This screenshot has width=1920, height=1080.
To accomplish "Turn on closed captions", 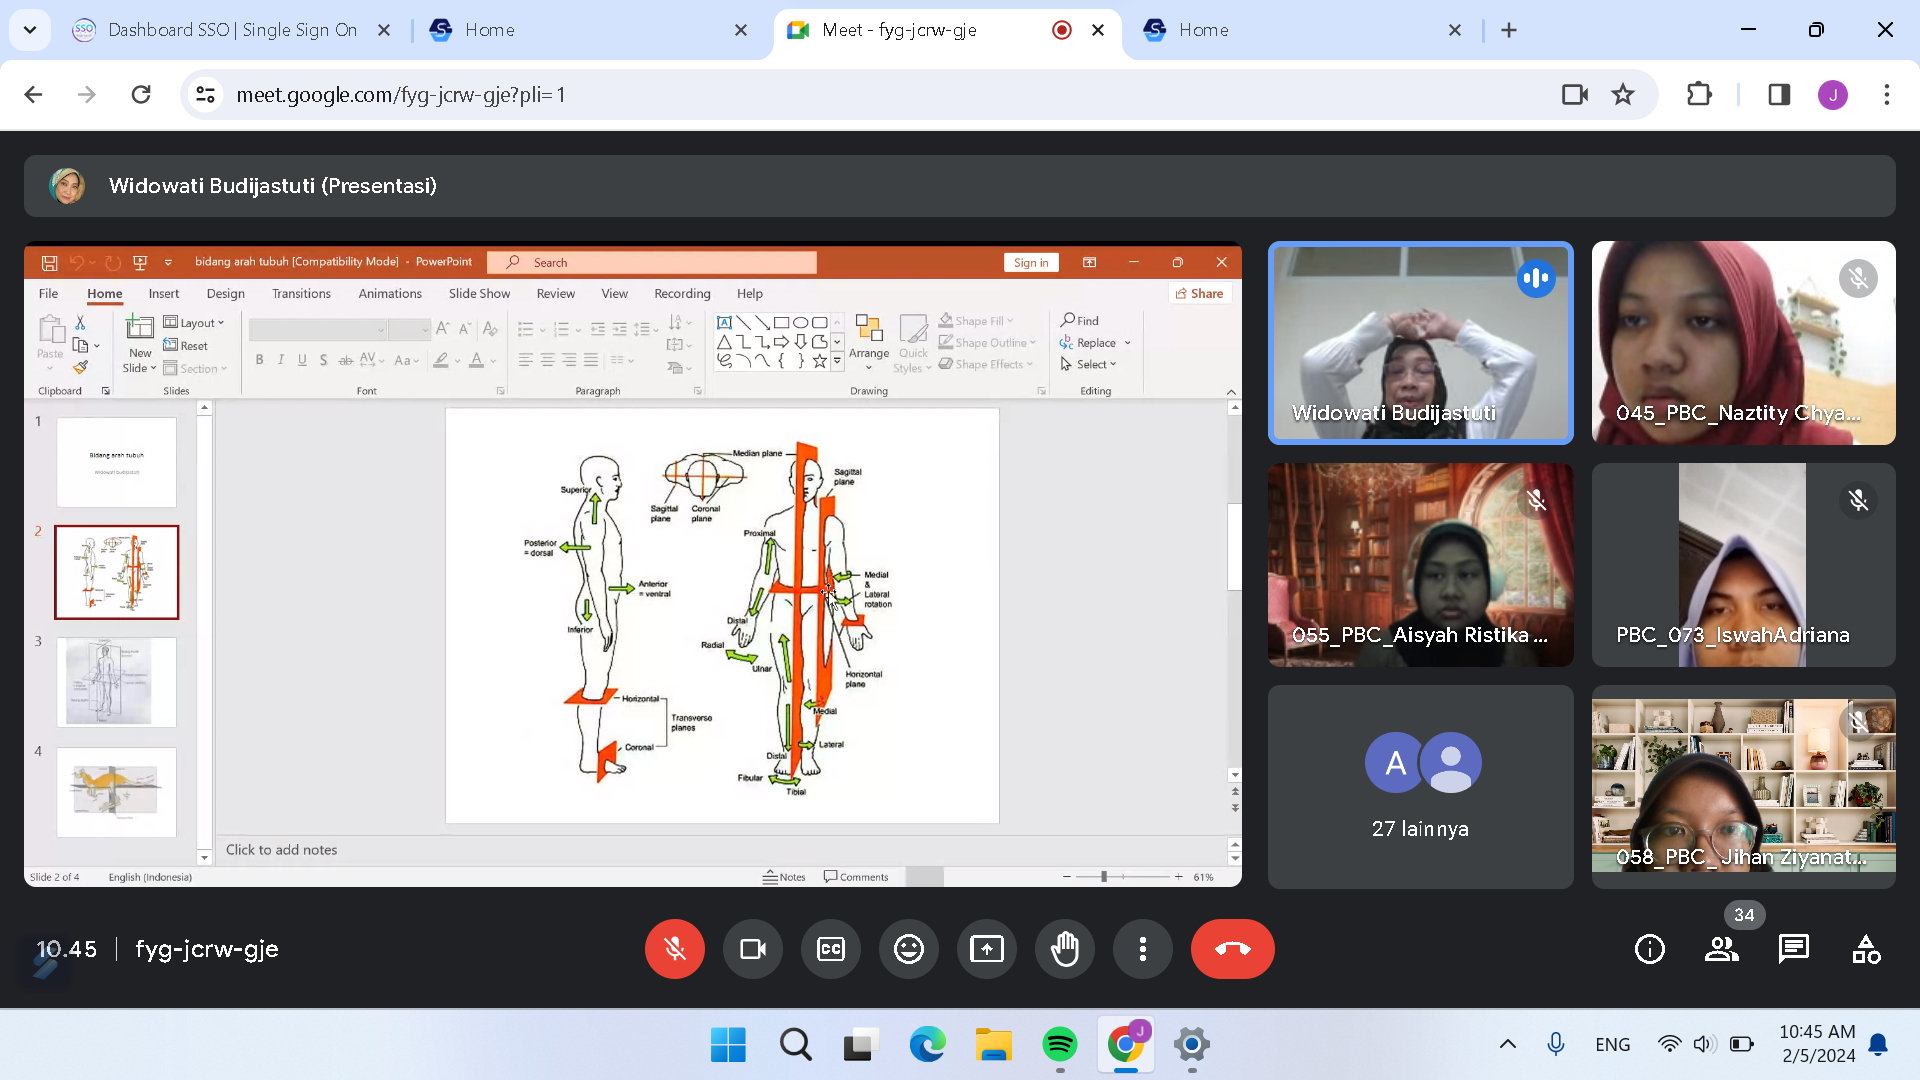I will [x=831, y=949].
